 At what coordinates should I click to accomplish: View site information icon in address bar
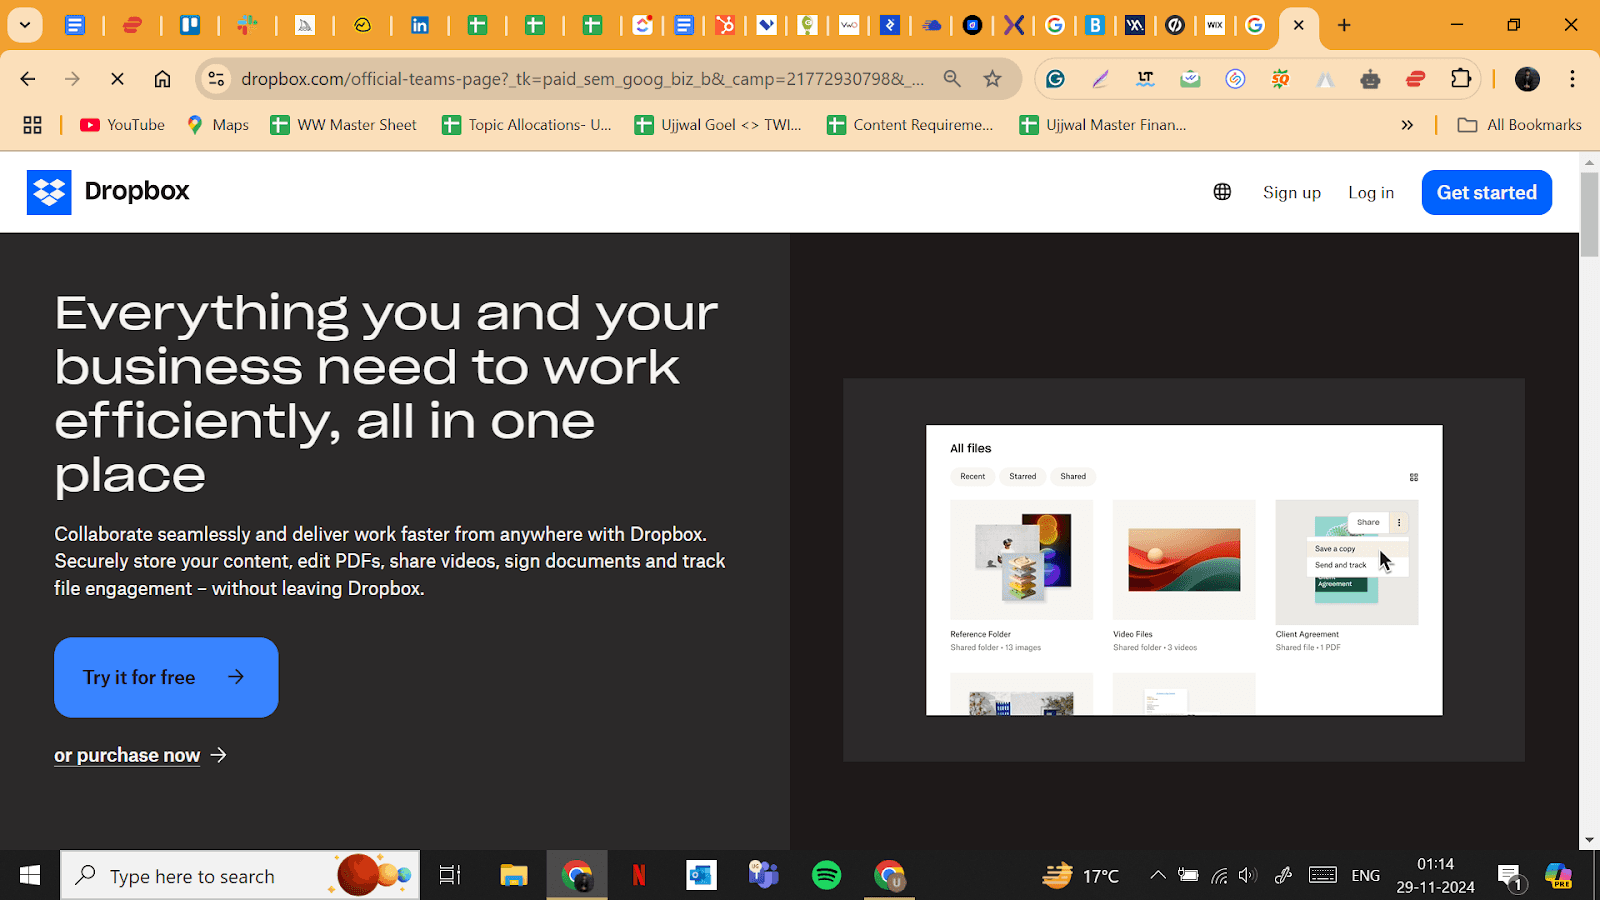point(216,79)
